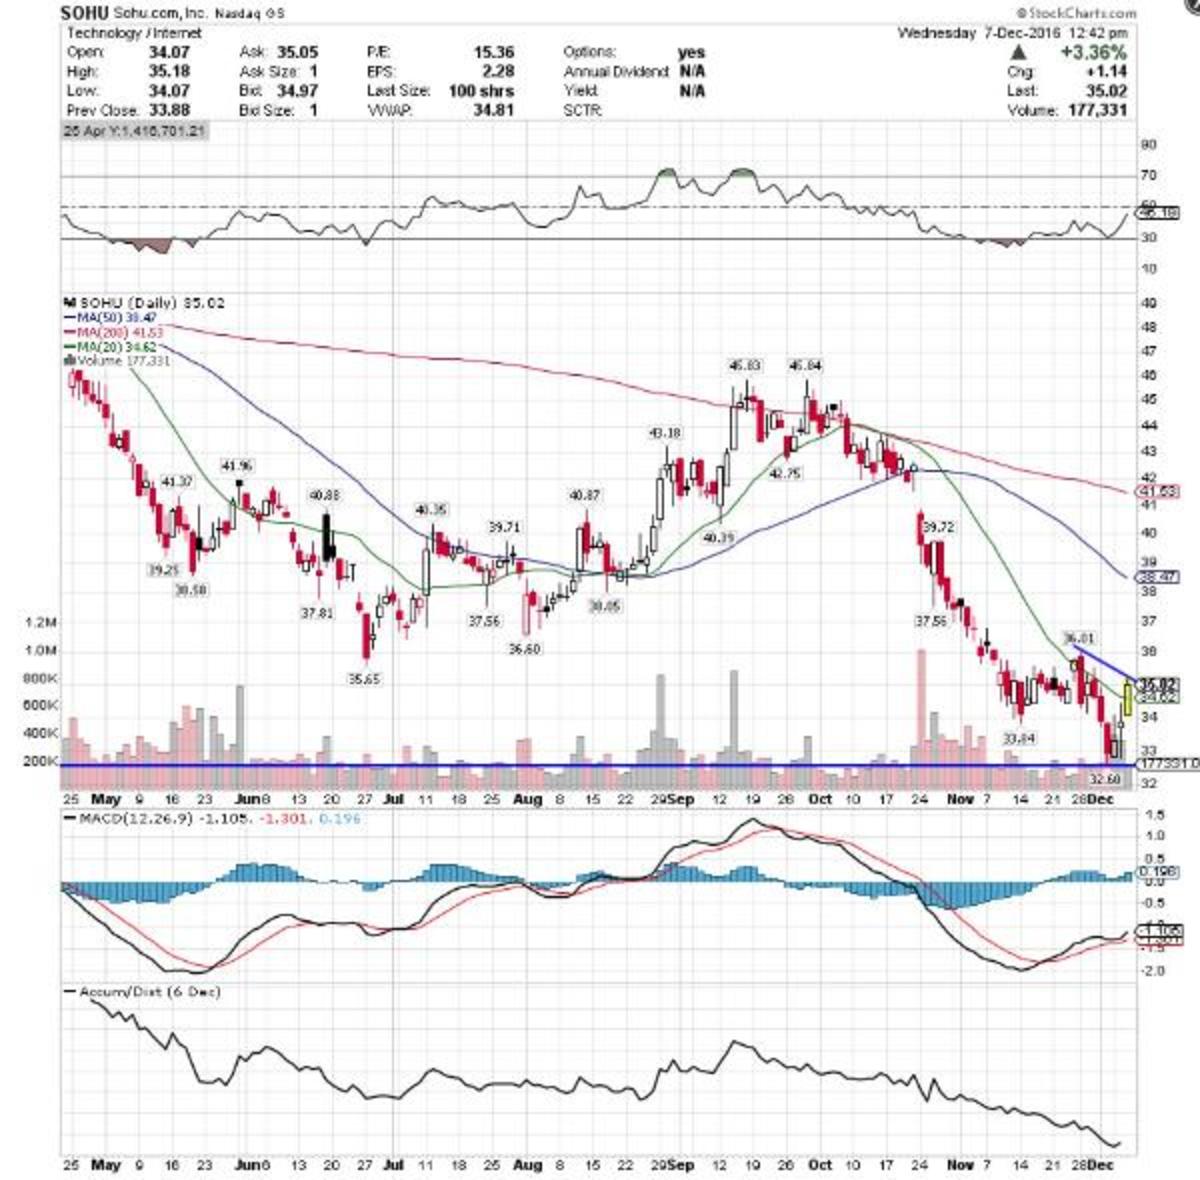Click the EPS value 2.28

pyautogui.click(x=498, y=72)
